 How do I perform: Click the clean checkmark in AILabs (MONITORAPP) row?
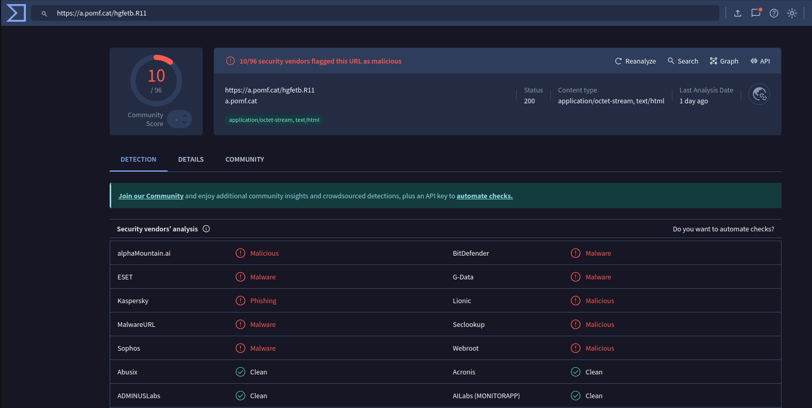coord(575,396)
